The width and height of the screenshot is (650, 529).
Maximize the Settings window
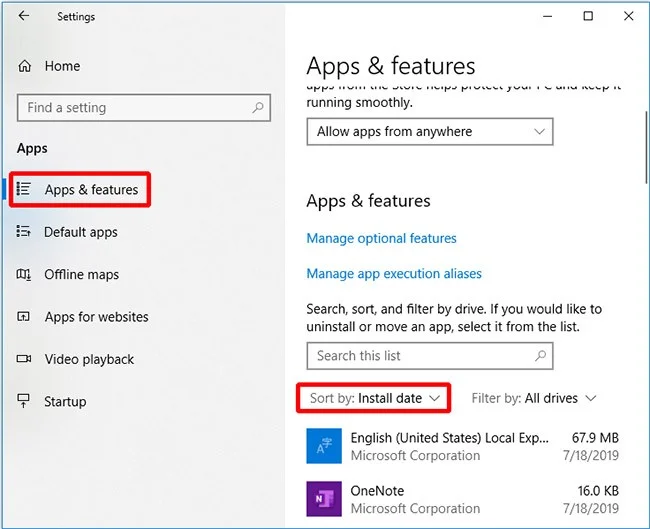pyautogui.click(x=587, y=16)
